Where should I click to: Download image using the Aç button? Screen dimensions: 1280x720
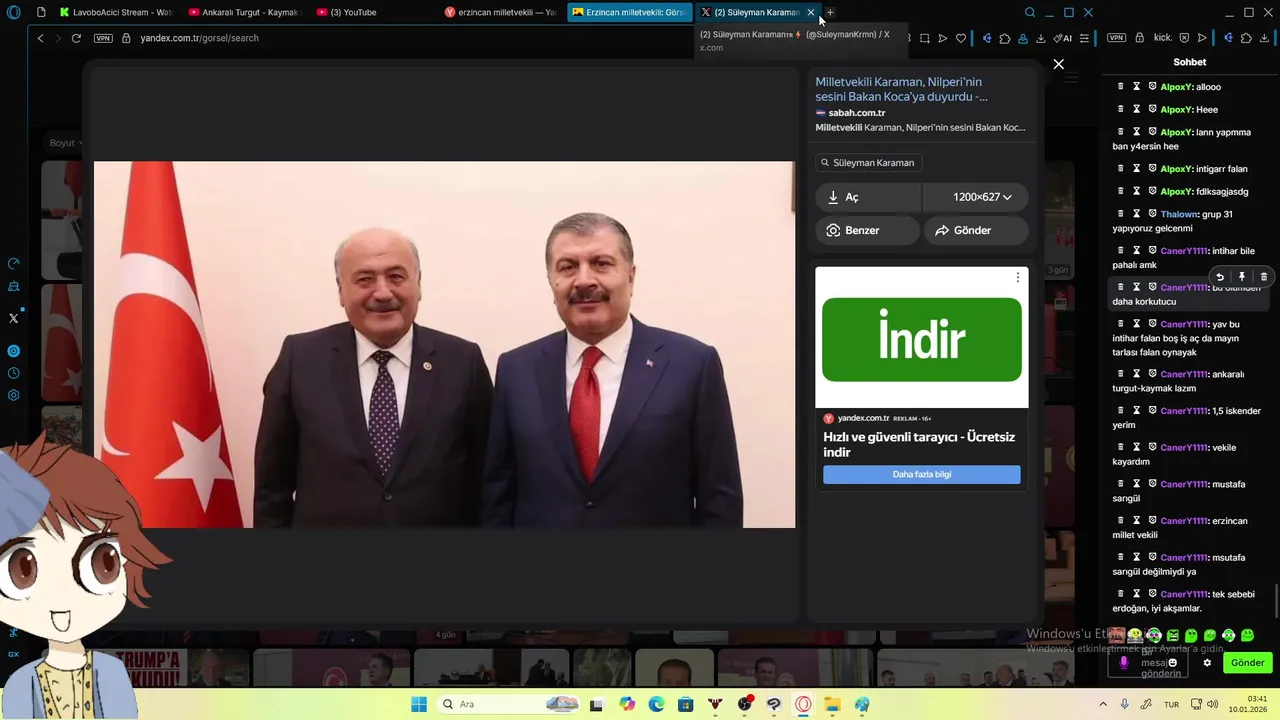pyautogui.click(x=868, y=197)
